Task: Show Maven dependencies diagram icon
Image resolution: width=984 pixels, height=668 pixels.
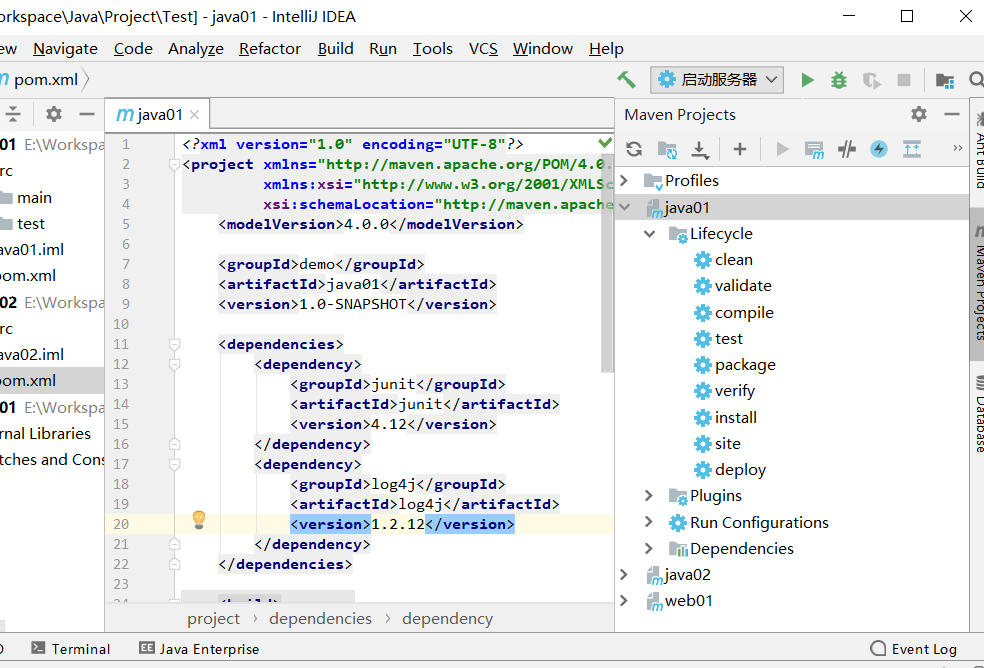Action: coord(912,149)
